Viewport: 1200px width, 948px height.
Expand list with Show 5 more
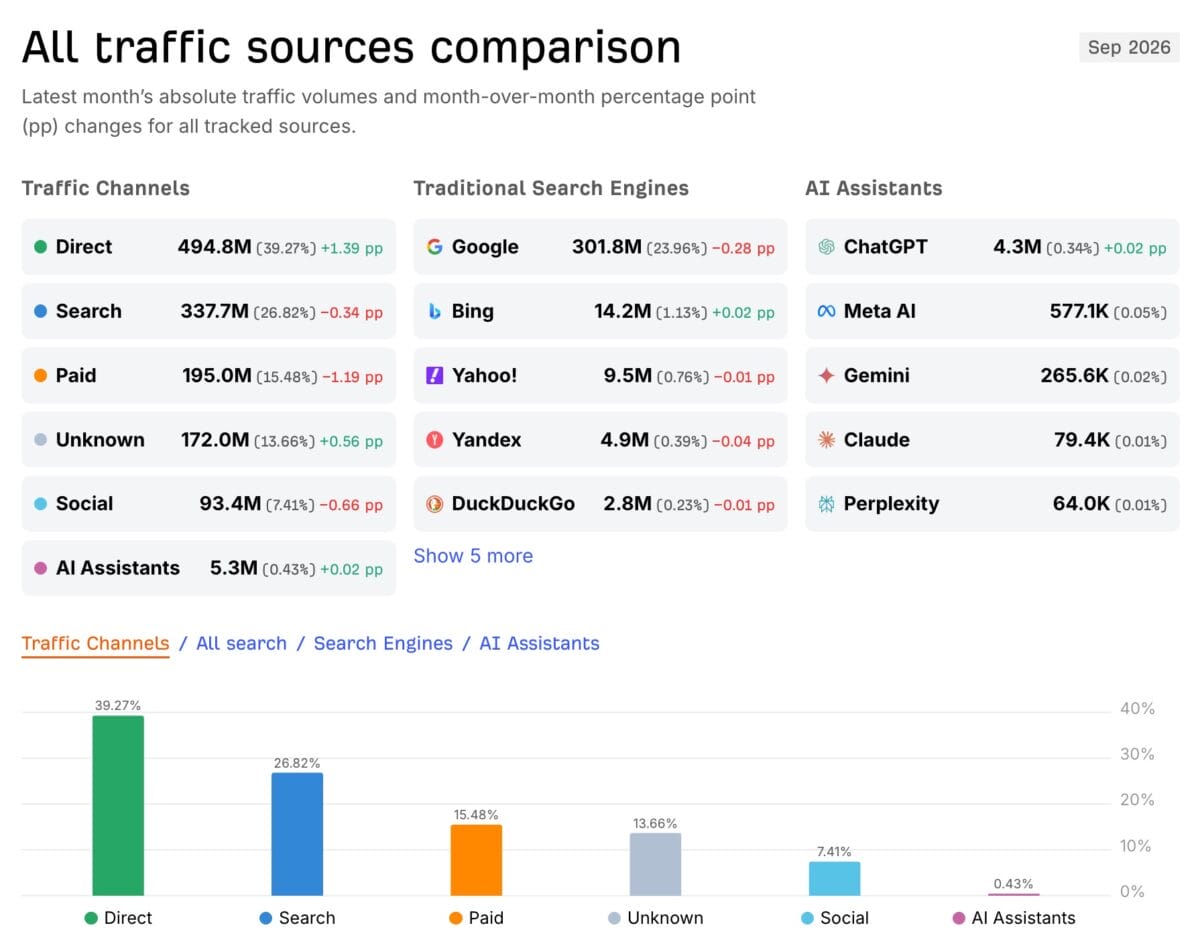click(x=473, y=556)
